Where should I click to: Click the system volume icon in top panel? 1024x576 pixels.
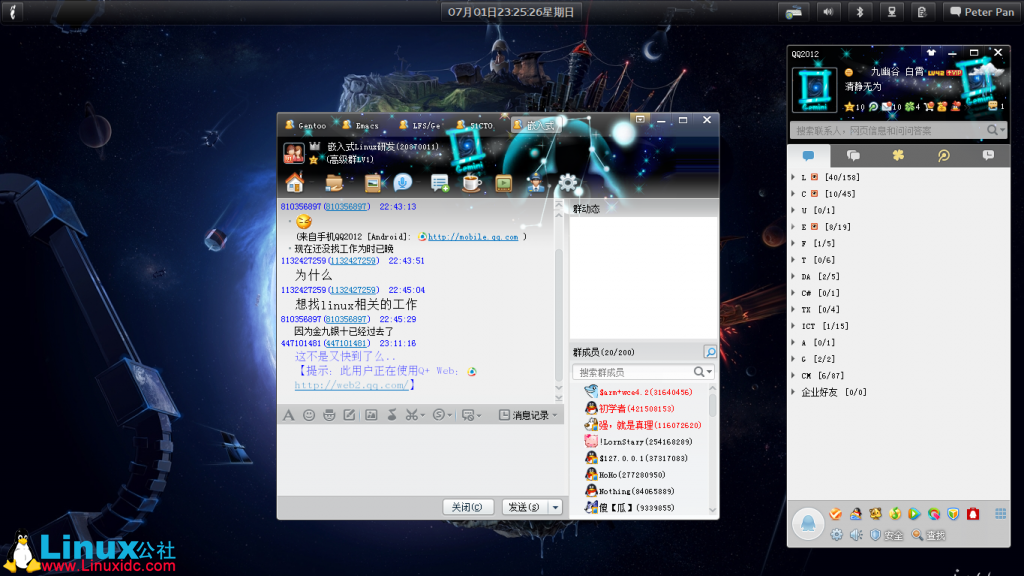click(x=827, y=12)
